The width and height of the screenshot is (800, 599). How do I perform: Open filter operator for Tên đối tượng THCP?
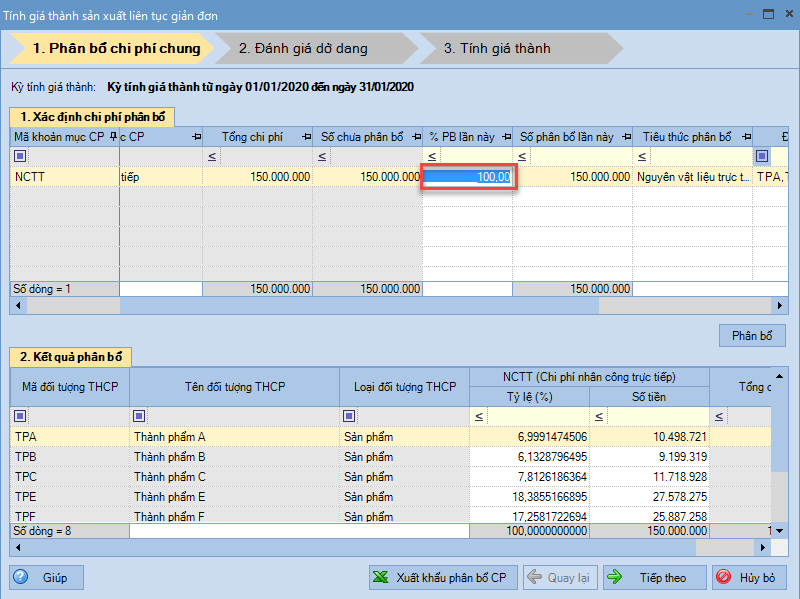click(x=139, y=416)
